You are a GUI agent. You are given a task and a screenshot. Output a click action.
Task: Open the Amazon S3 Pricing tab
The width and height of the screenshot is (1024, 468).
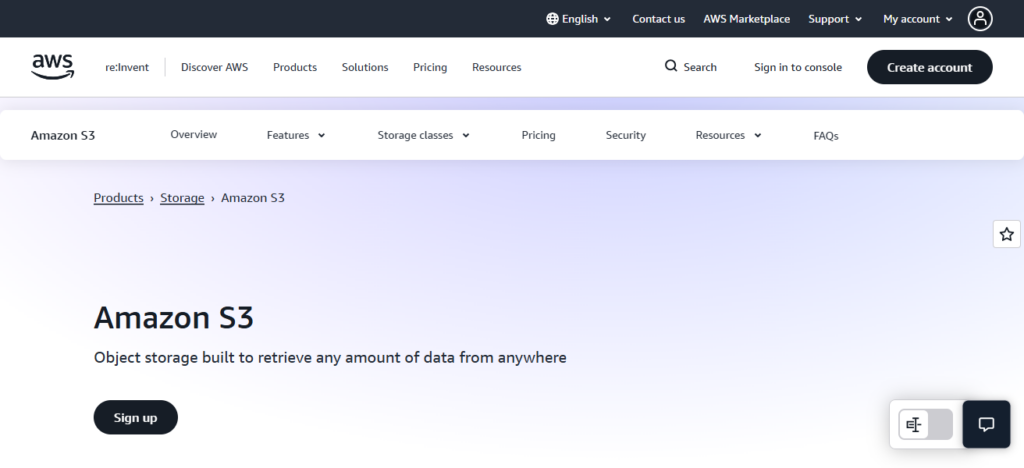pyautogui.click(x=538, y=135)
